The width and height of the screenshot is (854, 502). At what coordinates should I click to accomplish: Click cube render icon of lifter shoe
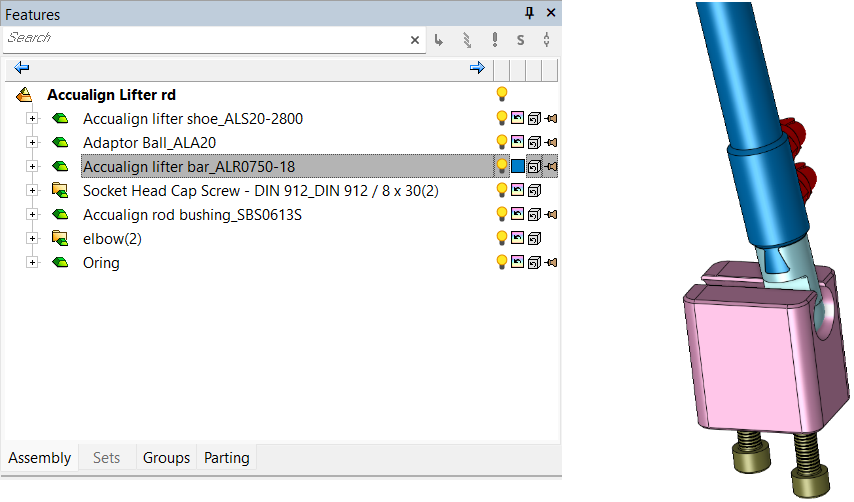534,118
